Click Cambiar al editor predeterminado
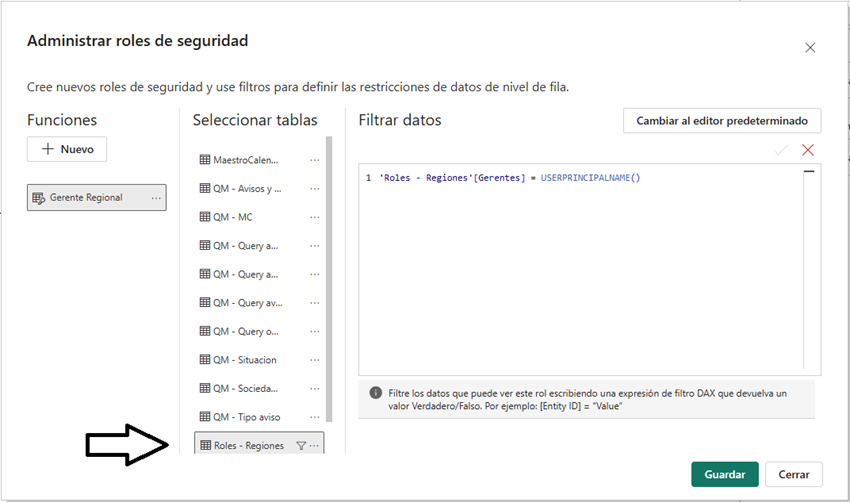This screenshot has height=503, width=850. [x=721, y=121]
